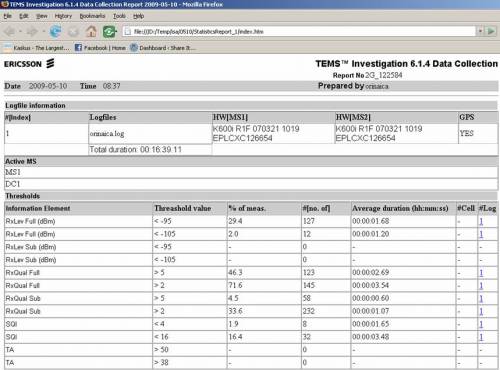This screenshot has height=370, width=500.
Task: Open the Kaskus bookmark
Action: [x=37, y=48]
